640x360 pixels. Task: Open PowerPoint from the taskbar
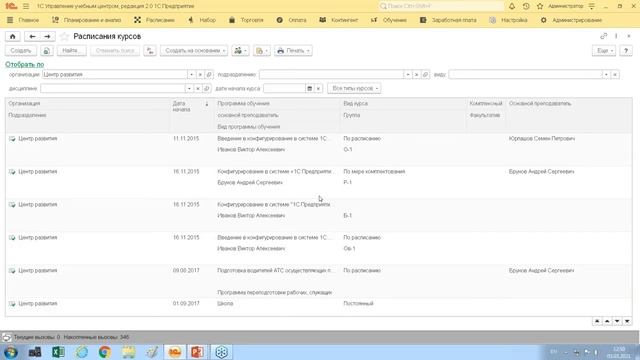pos(198,352)
